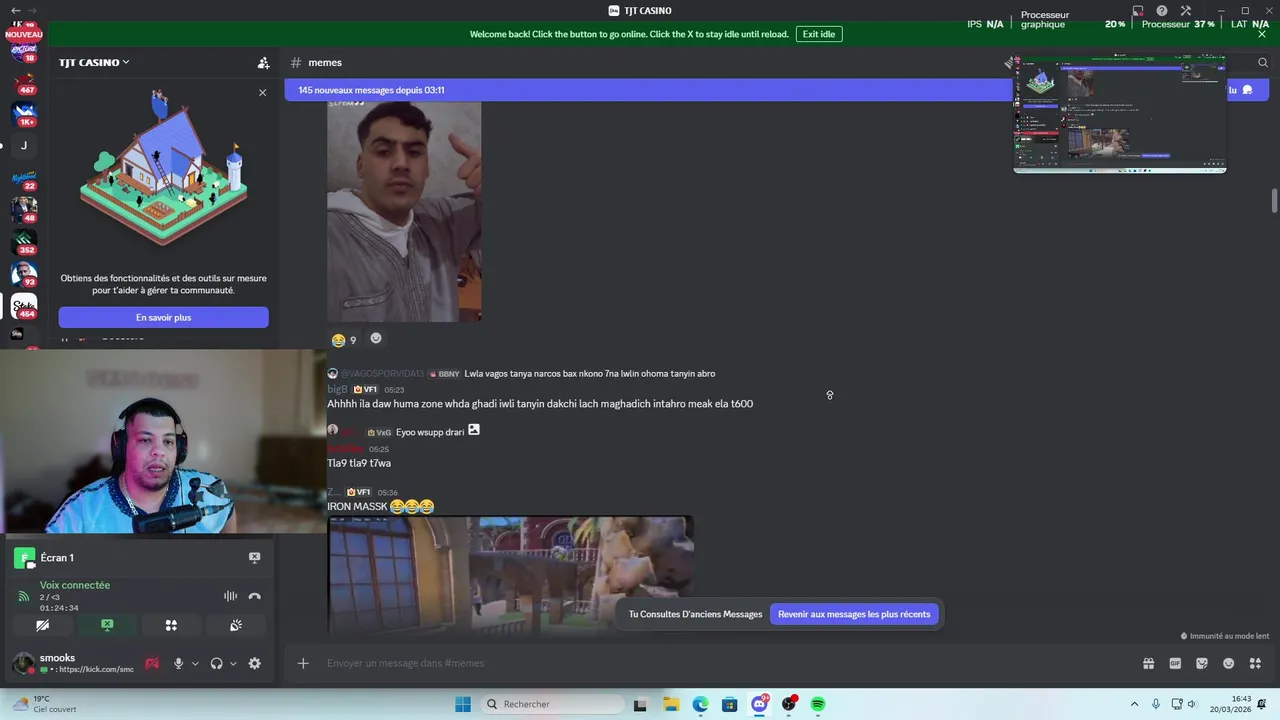Click bigB username
Image resolution: width=1280 pixels, height=720 pixels.
(x=337, y=389)
